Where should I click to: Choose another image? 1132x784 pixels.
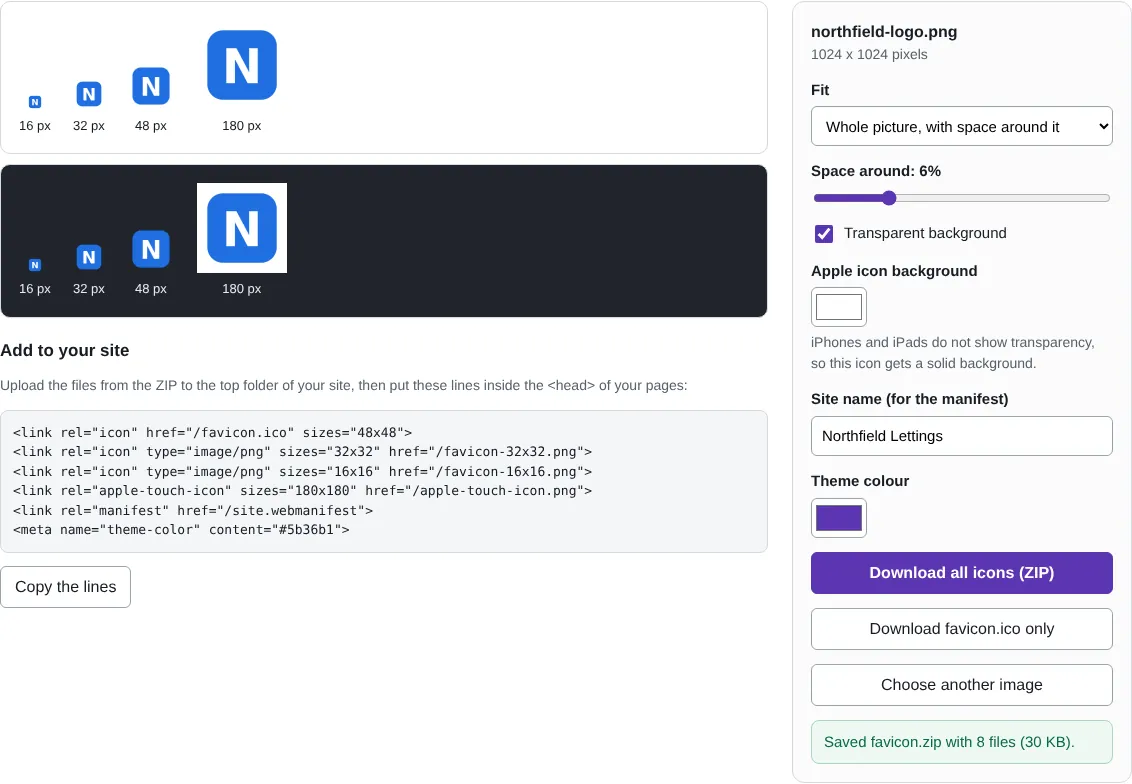pos(962,684)
